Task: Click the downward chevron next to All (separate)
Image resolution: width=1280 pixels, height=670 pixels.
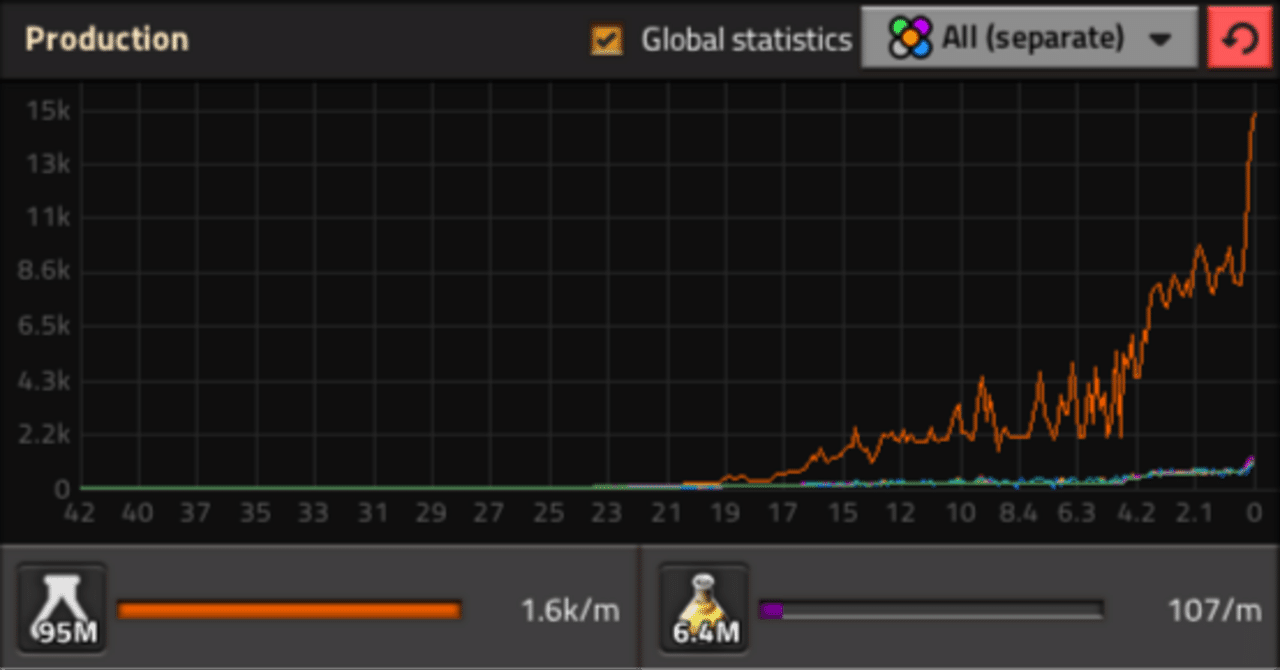Action: [1160, 37]
